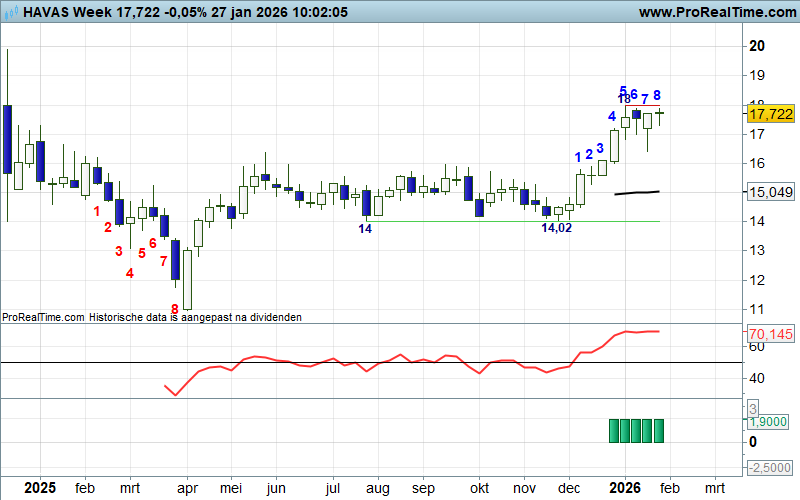Click the blue 14 label under August candles
The width and height of the screenshot is (800, 500).
(x=365, y=229)
